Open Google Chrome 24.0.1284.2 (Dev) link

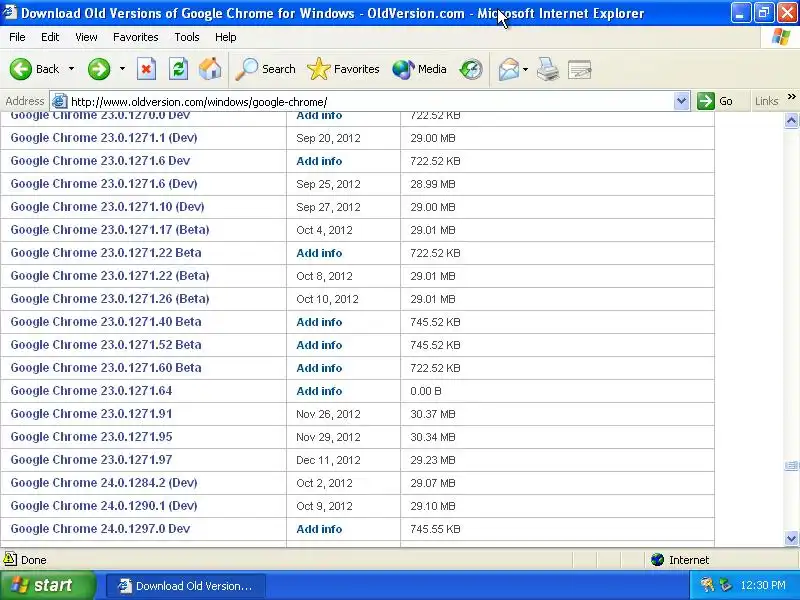[104, 483]
